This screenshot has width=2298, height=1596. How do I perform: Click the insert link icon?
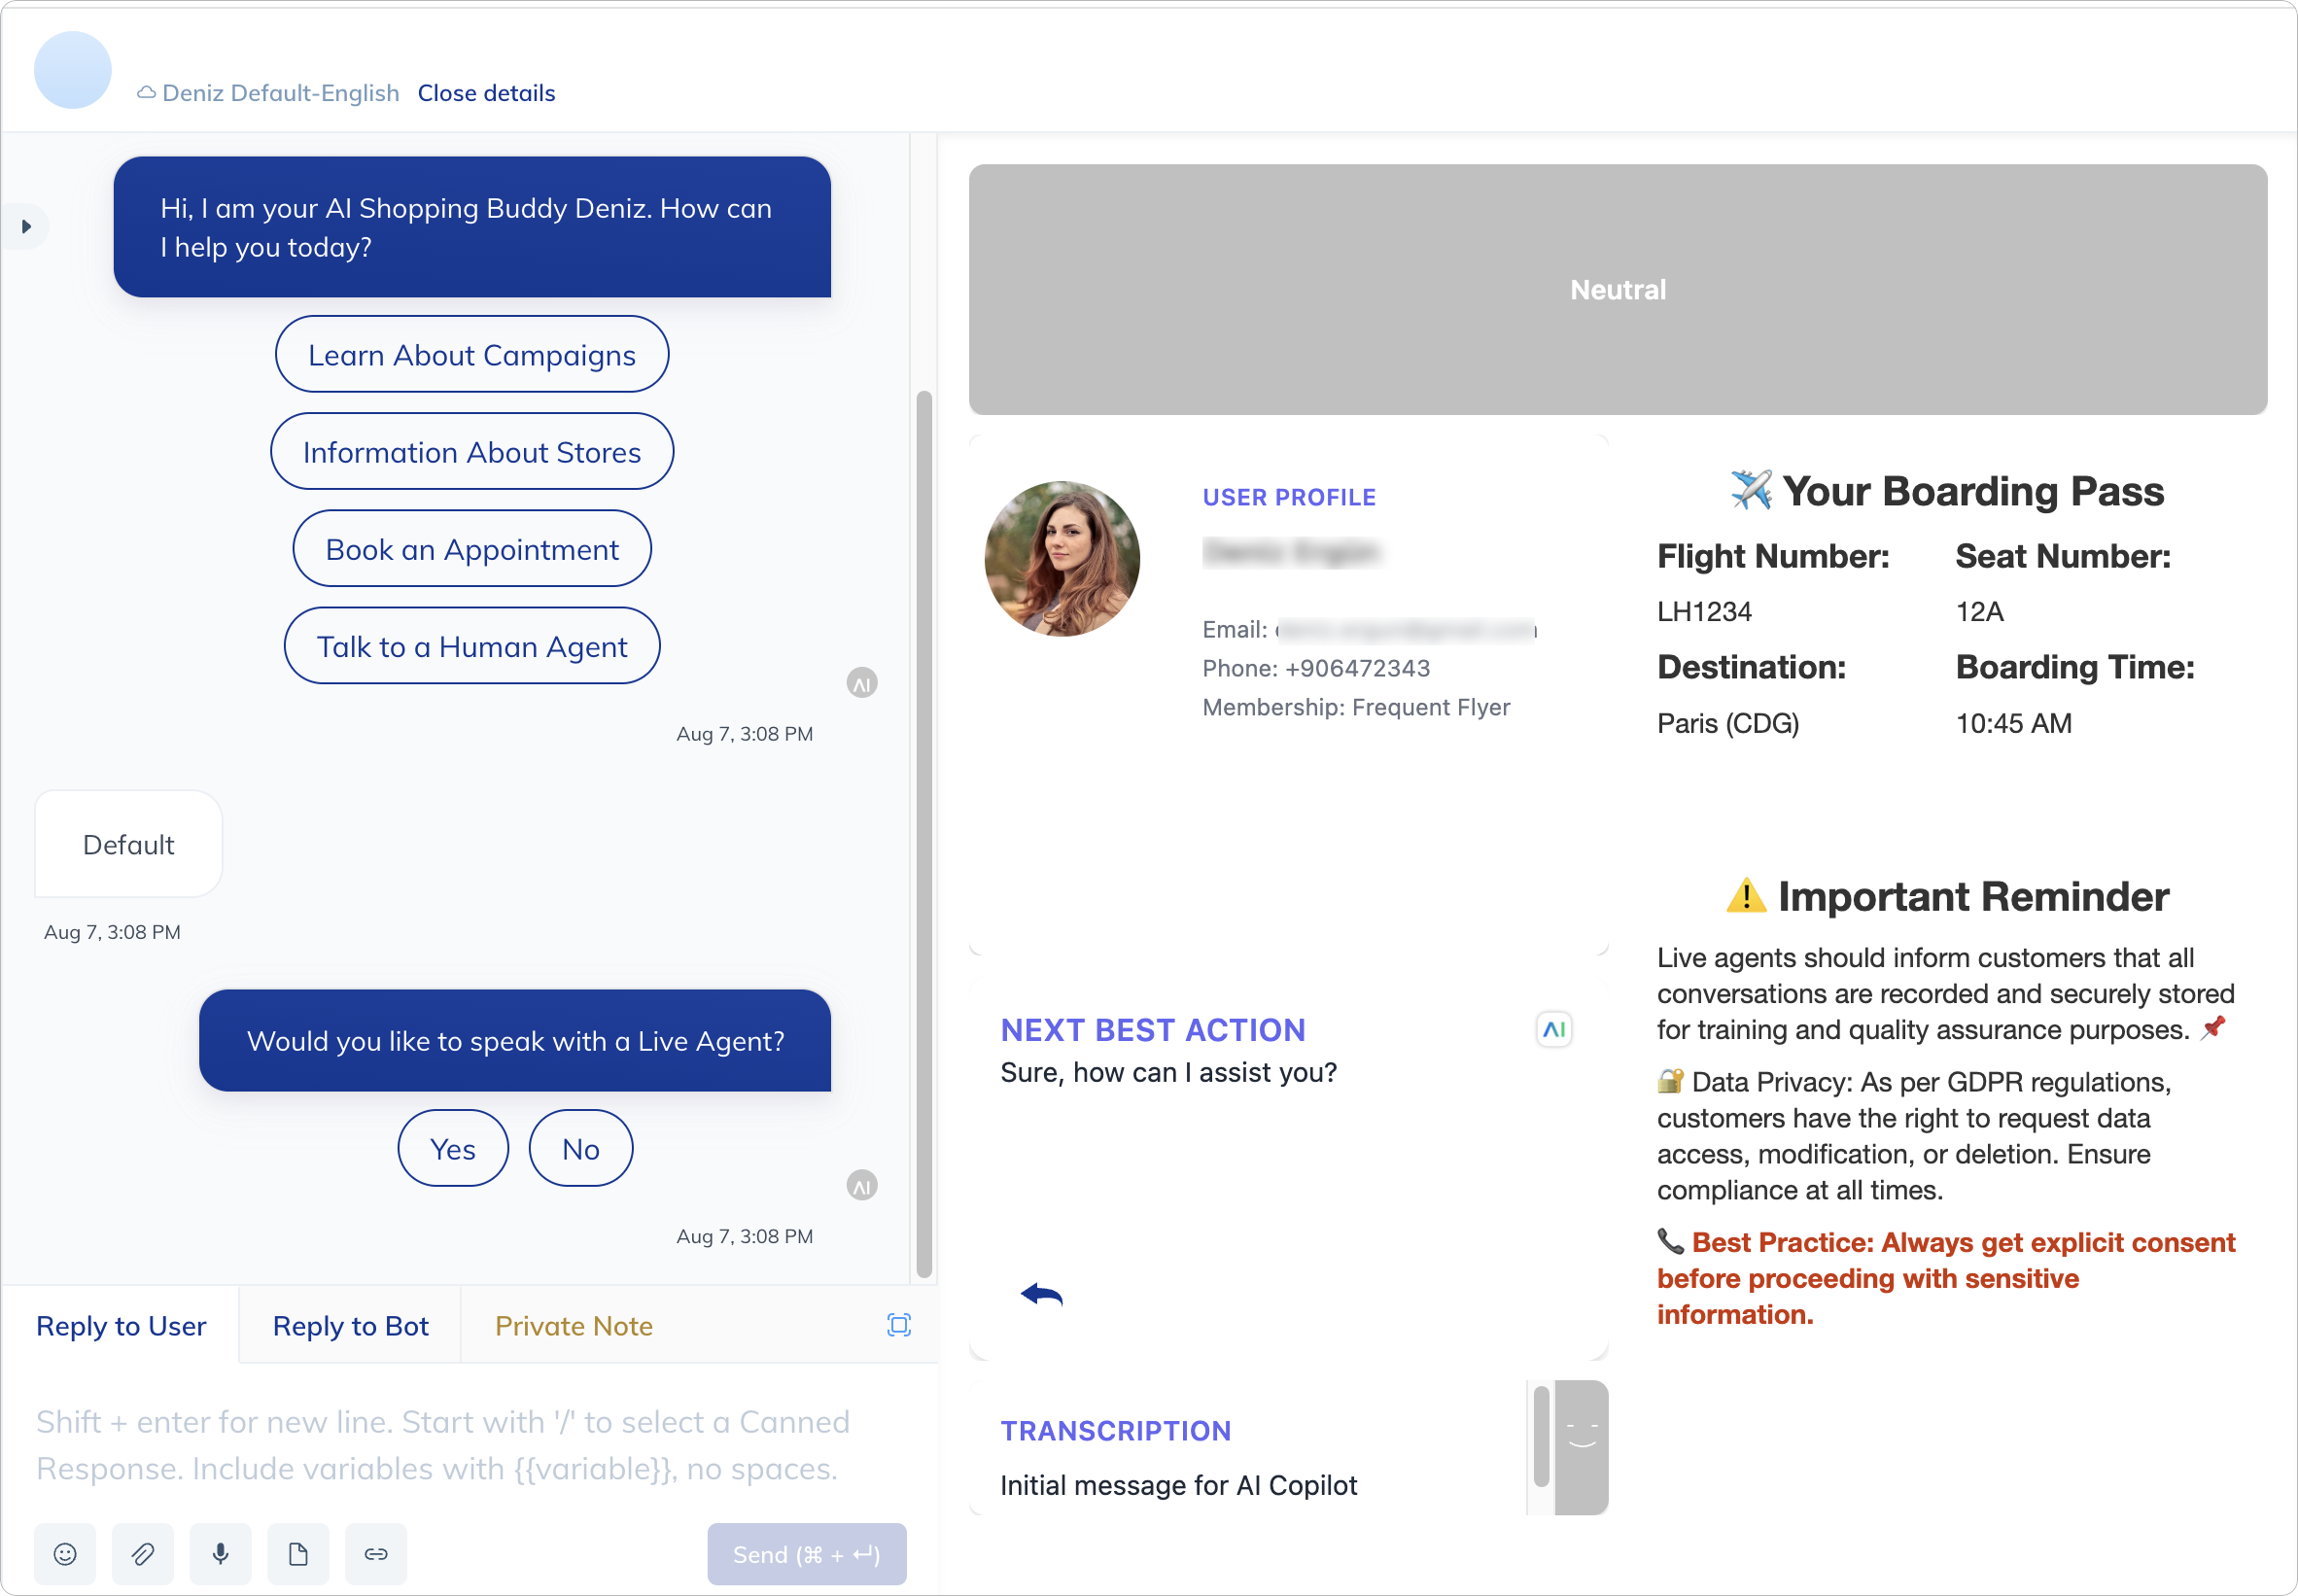pos(376,1553)
